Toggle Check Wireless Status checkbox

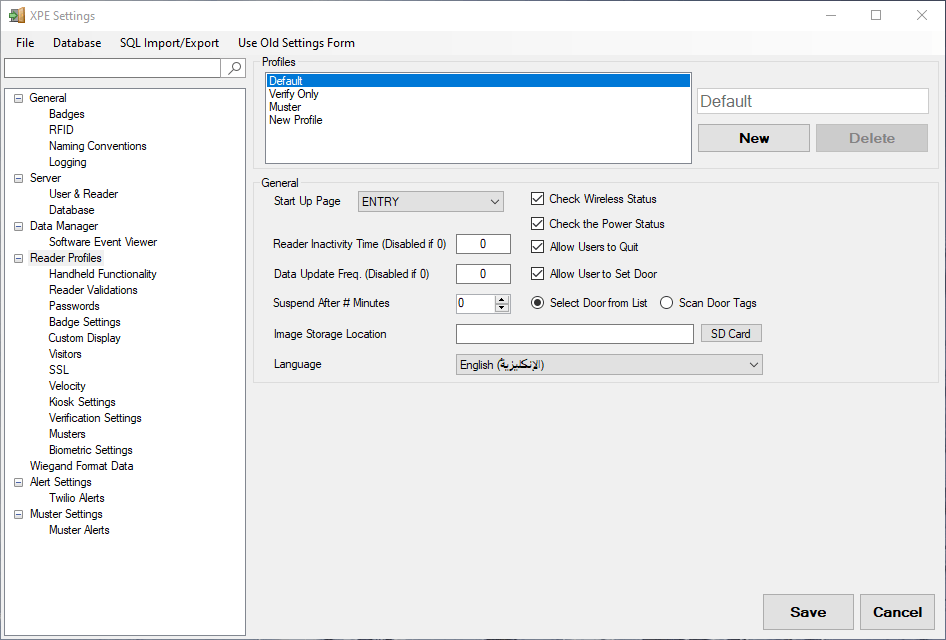537,198
